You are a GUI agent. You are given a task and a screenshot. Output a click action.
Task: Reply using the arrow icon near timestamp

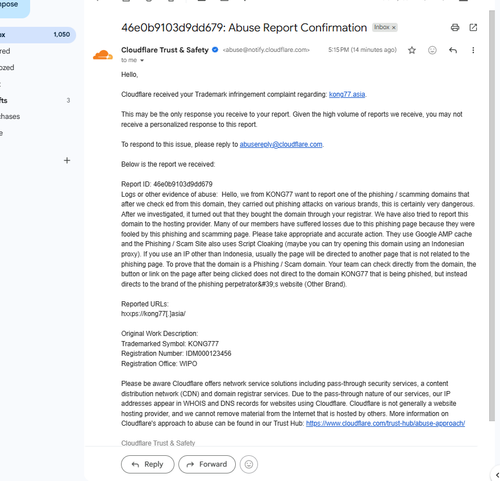[453, 50]
